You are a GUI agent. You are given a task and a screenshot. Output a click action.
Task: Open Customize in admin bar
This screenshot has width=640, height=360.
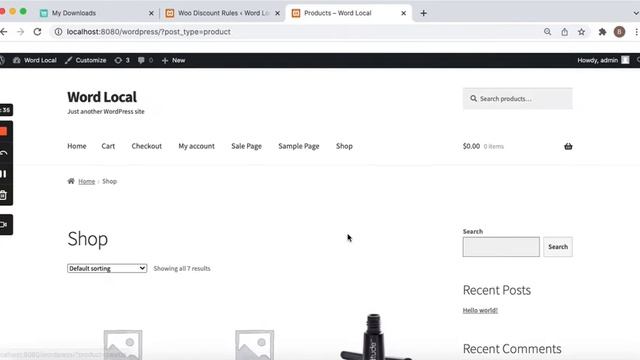click(x=86, y=60)
